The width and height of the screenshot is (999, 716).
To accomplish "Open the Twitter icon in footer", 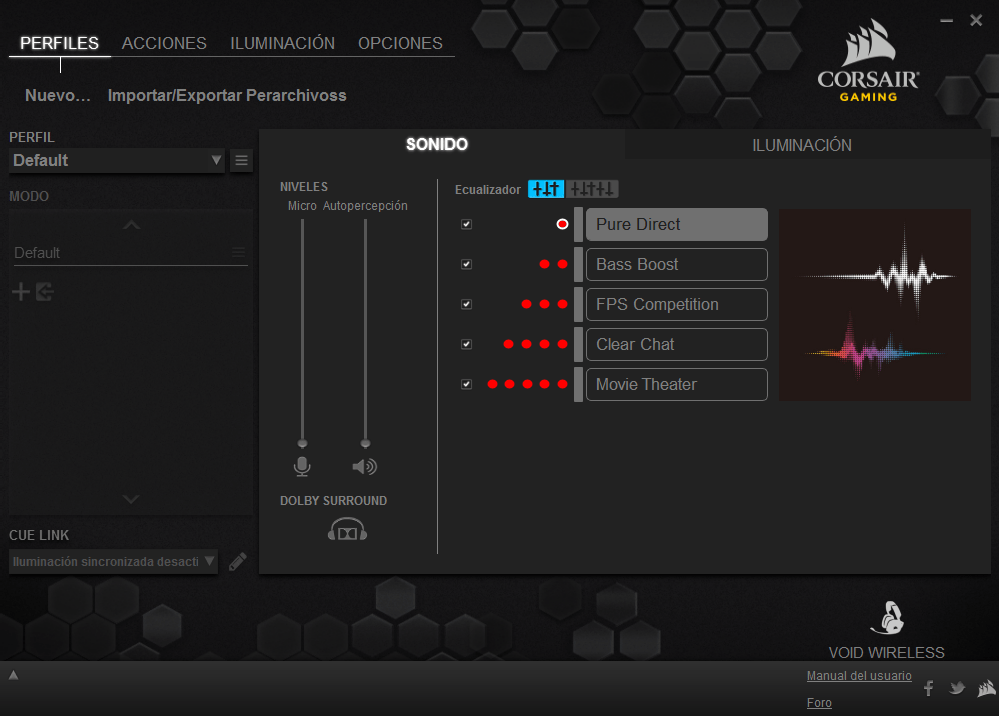I will click(x=957, y=688).
